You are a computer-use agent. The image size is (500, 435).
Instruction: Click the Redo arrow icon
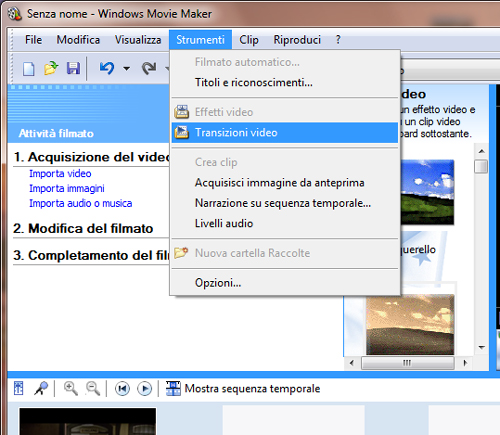click(149, 68)
